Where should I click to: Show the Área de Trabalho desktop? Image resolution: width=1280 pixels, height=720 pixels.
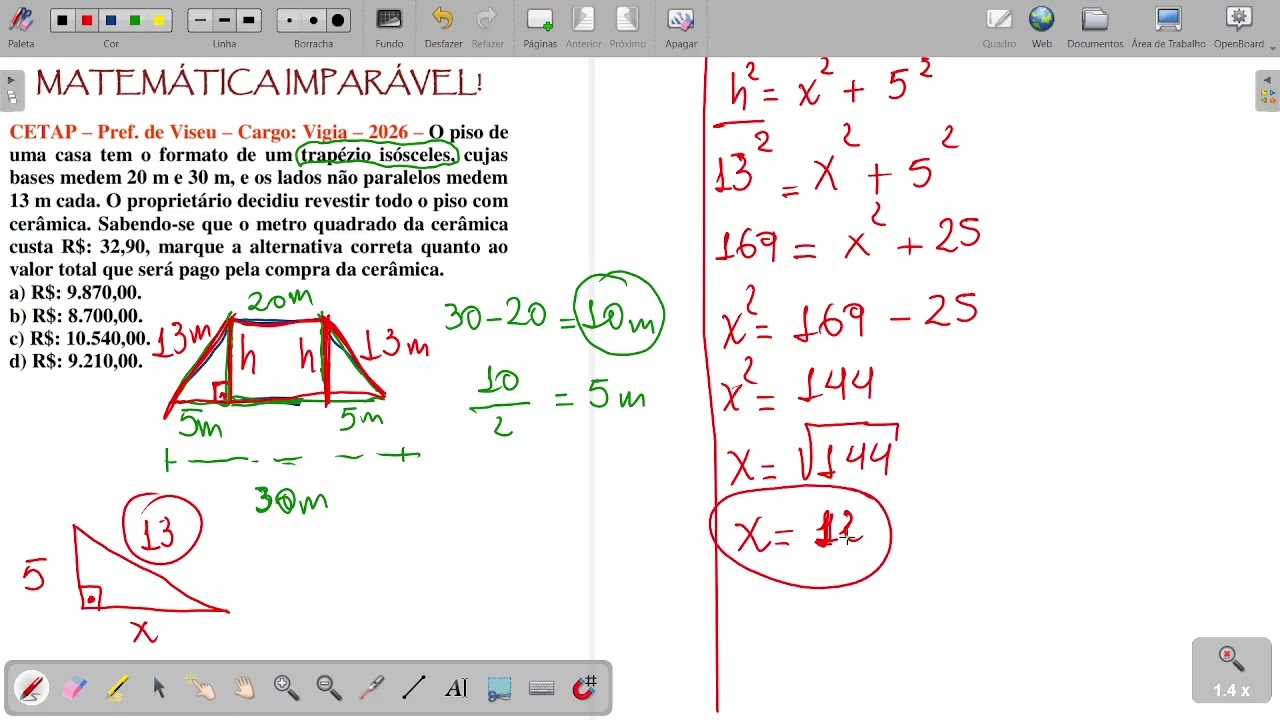click(1168, 27)
